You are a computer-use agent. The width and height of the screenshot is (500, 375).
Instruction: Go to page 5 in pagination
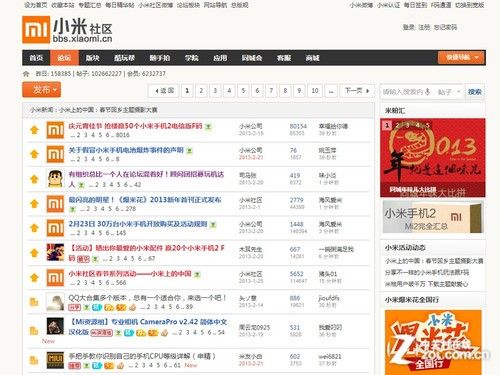point(243,91)
